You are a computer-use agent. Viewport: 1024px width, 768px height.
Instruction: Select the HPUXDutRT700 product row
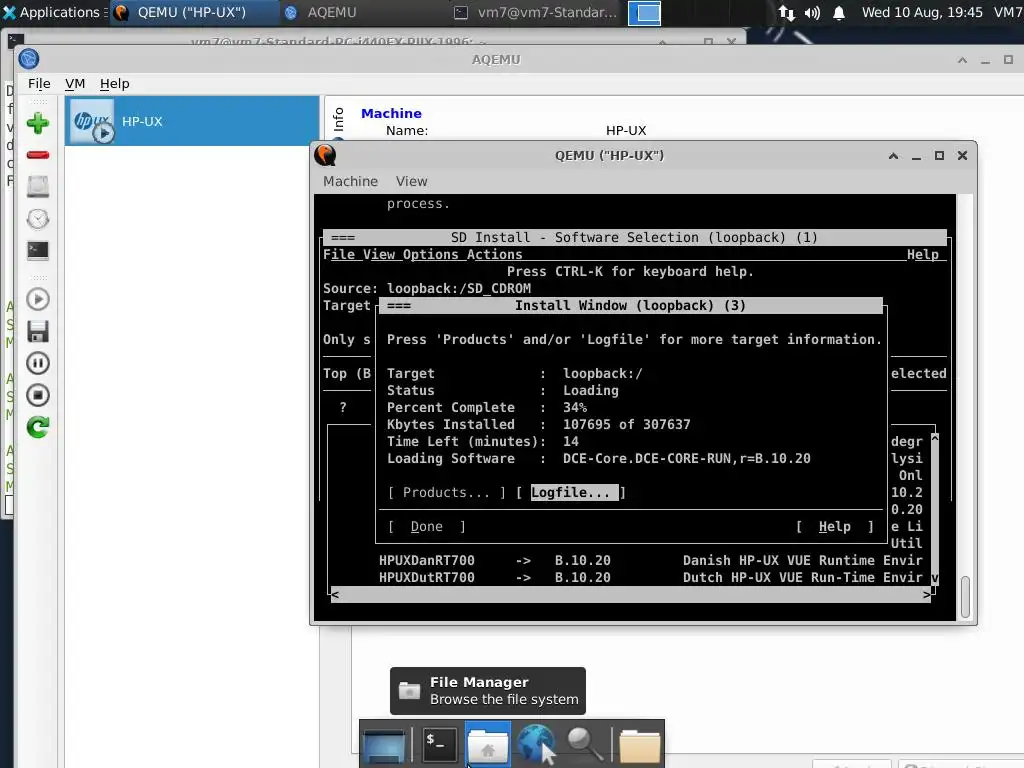[x=650, y=577]
